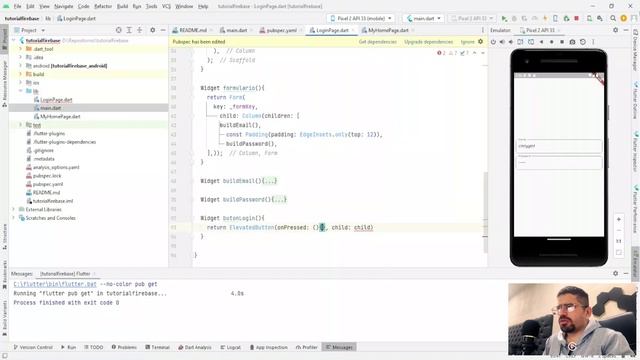Zoom in the emulator with plus button
Image resolution: width=640 pixels, height=360 pixels.
pos(619,220)
